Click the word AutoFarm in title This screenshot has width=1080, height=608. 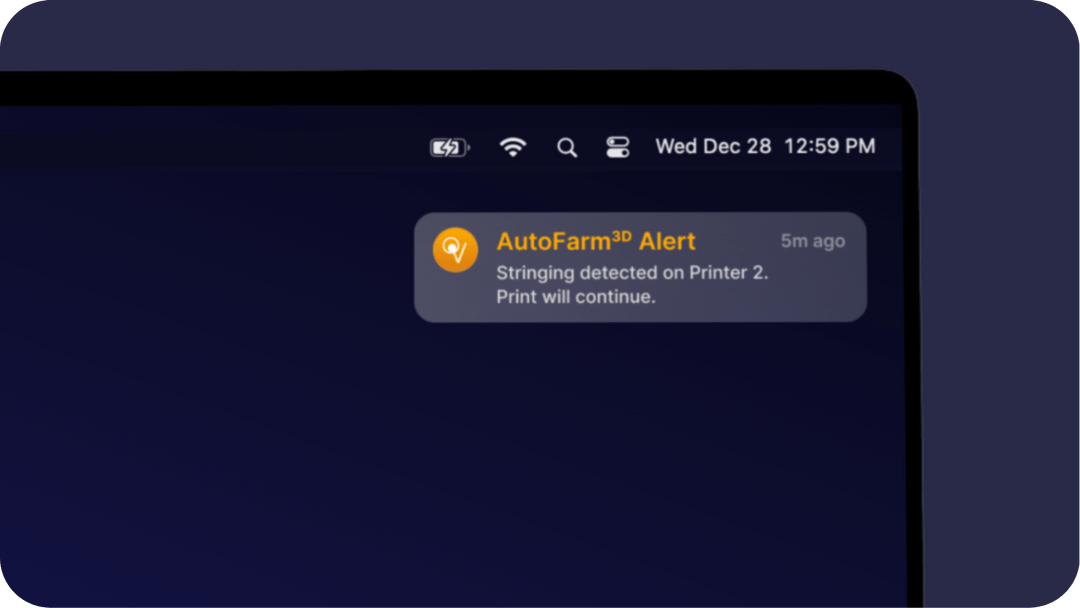(554, 242)
